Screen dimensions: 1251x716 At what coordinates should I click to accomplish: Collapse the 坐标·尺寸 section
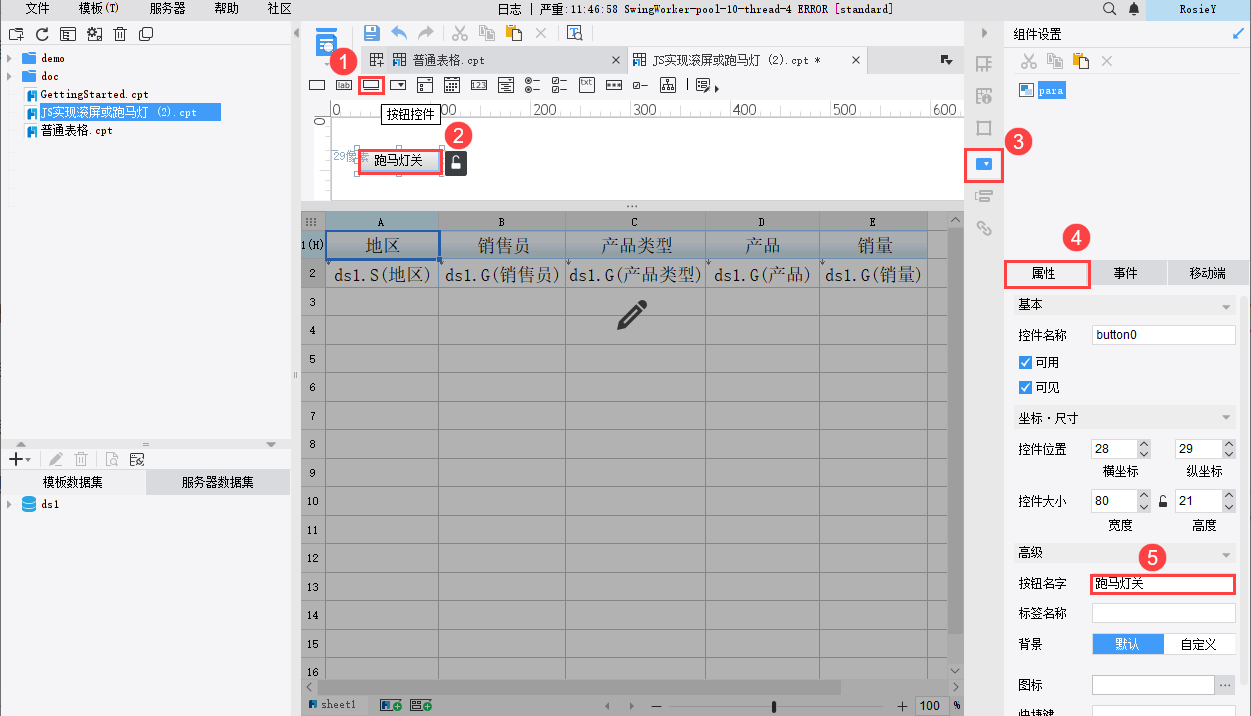point(1226,417)
